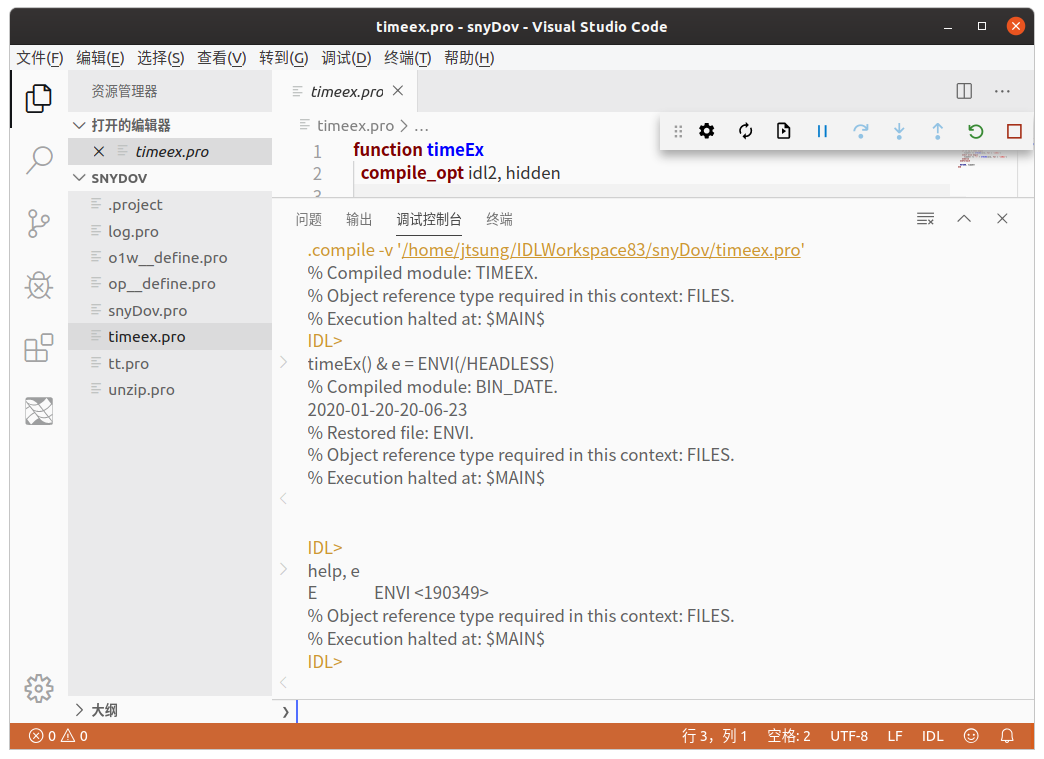Open the 终端(T) menu
This screenshot has width=1044, height=759.
[x=407, y=59]
